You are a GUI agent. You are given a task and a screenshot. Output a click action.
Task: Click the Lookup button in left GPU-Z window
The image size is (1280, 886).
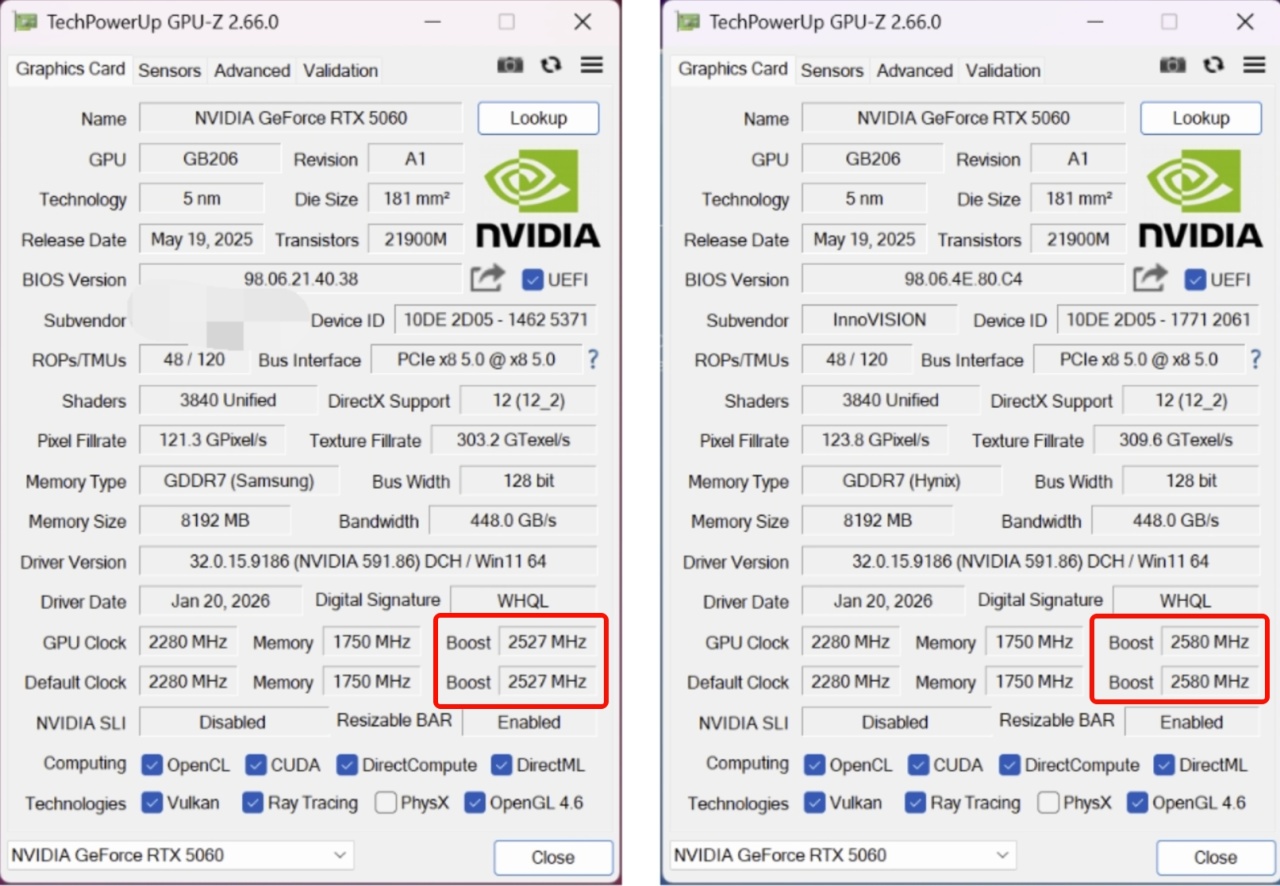539,118
